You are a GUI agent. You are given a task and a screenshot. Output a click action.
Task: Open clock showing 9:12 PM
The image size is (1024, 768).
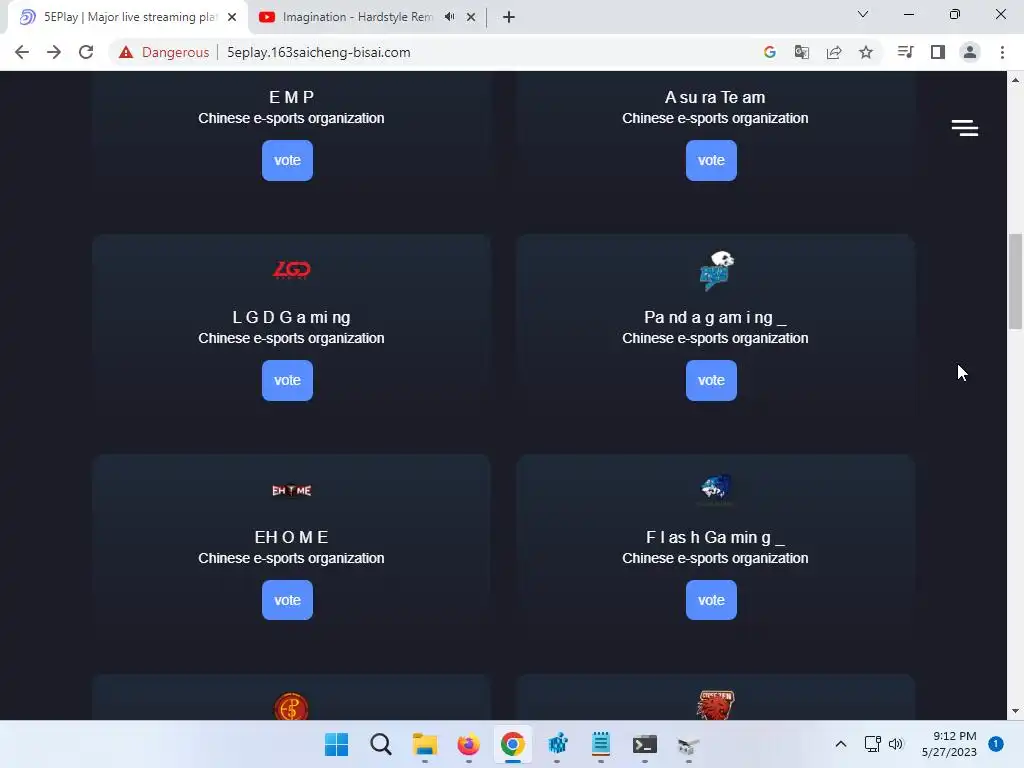point(949,744)
